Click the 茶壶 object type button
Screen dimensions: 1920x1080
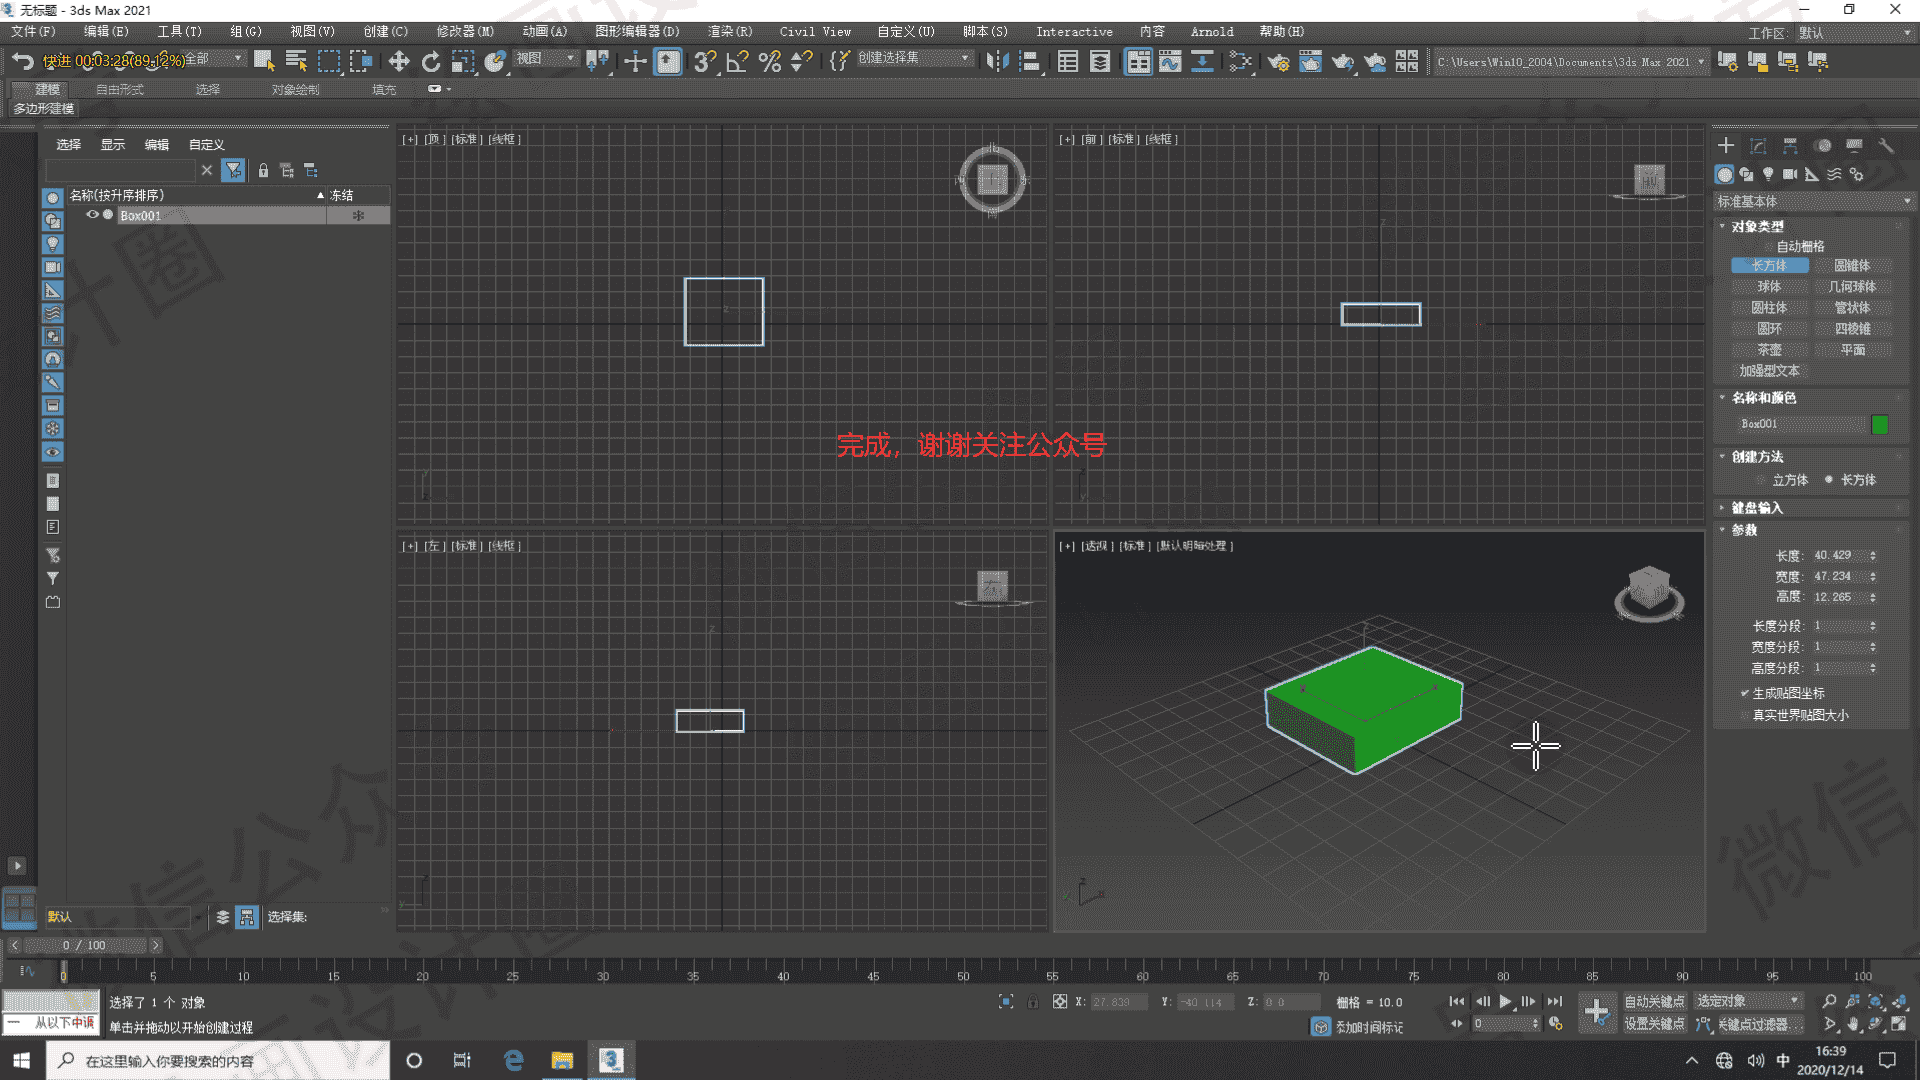1769,350
